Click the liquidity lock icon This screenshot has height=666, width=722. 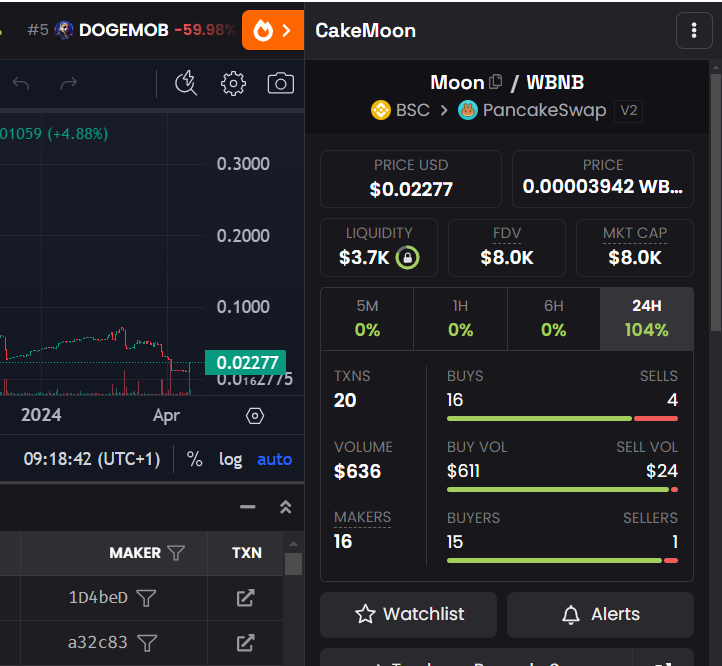pyautogui.click(x=408, y=257)
